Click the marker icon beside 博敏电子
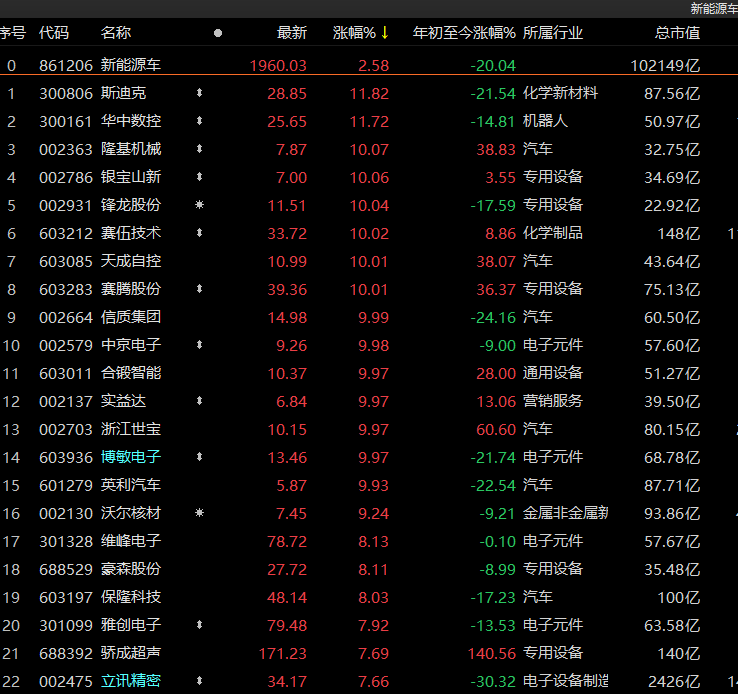738x694 pixels. [200, 457]
